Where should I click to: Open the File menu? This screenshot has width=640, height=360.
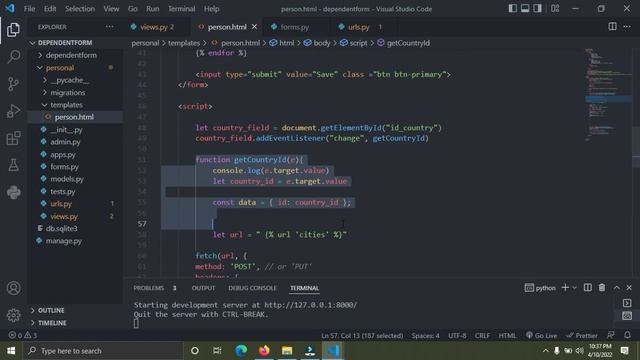tap(29, 9)
